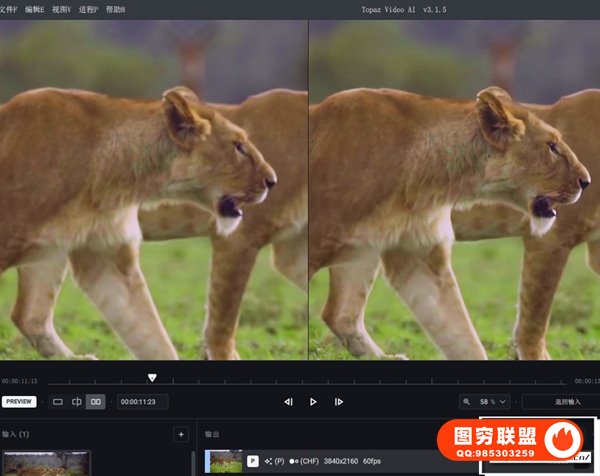The image size is (600, 476).
Task: Step back one frame
Action: pos(288,402)
